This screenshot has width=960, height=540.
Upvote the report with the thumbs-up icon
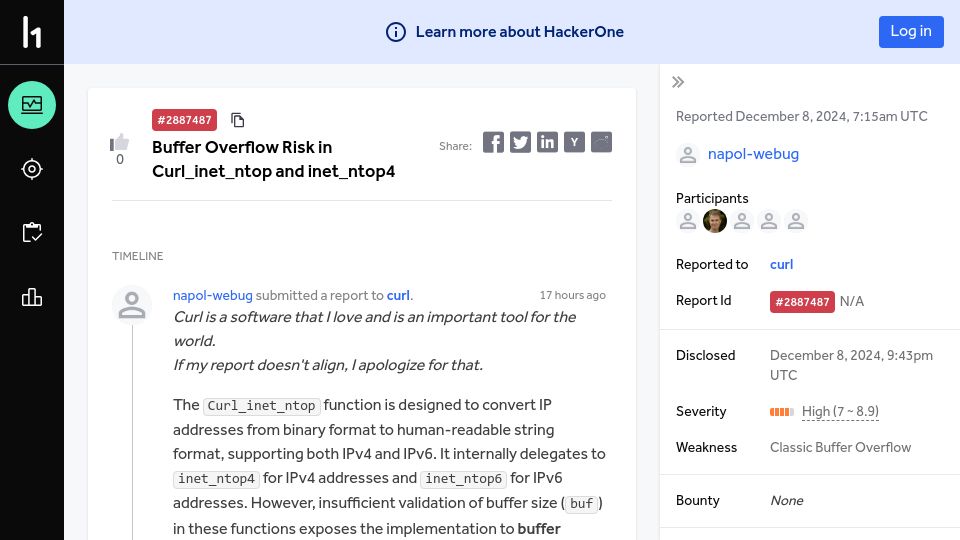click(x=119, y=142)
